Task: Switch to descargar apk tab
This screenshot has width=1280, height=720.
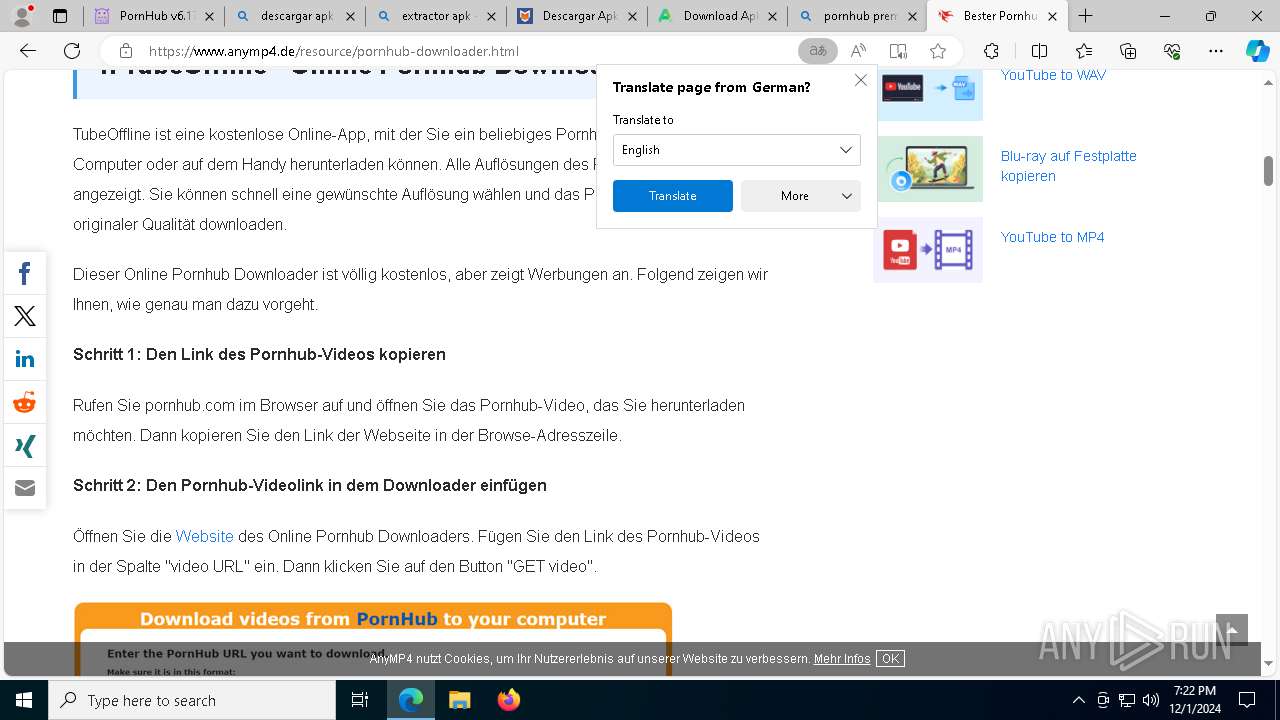Action: pos(295,16)
